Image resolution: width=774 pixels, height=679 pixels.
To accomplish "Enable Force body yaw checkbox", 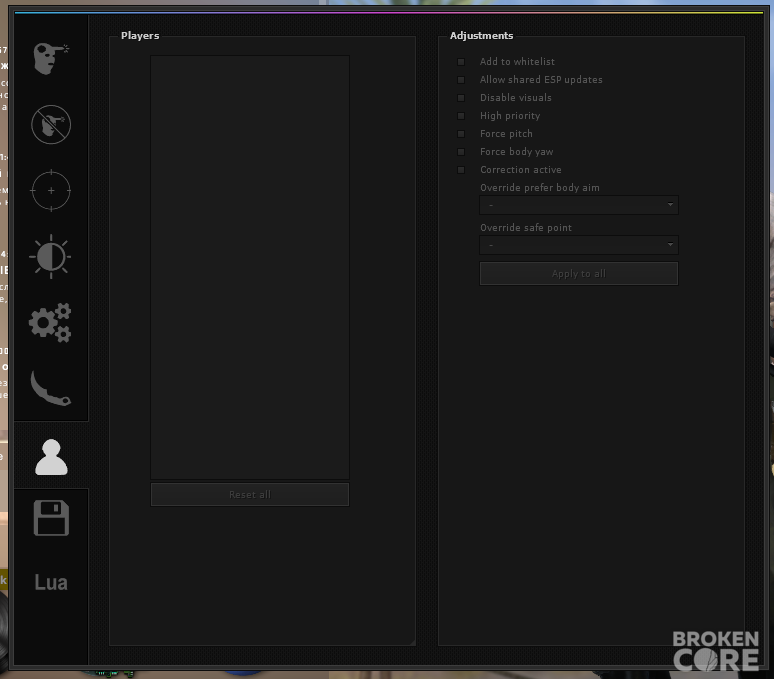I will pyautogui.click(x=461, y=152).
